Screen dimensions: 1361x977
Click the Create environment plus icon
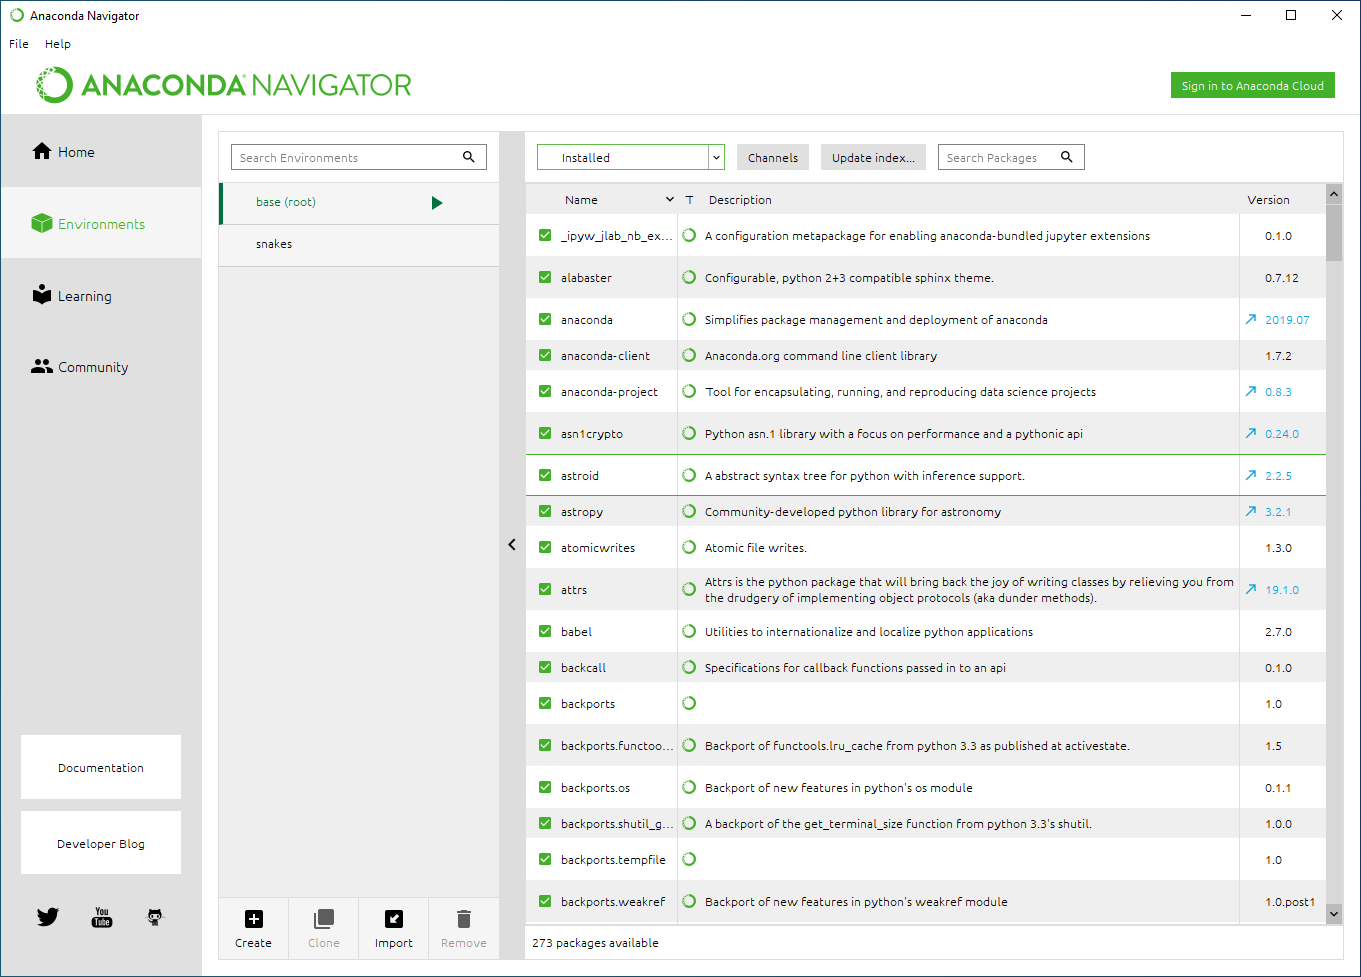click(253, 919)
